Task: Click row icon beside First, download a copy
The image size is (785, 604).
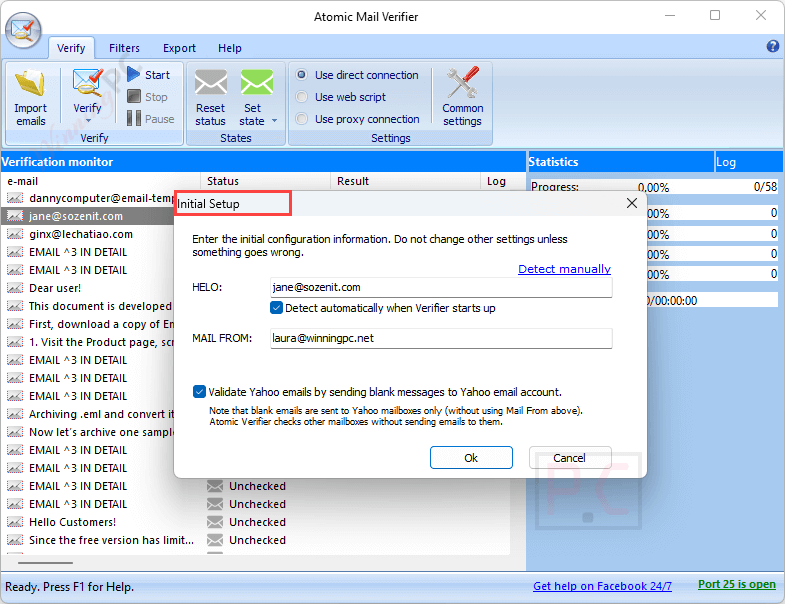Action: pos(15,325)
